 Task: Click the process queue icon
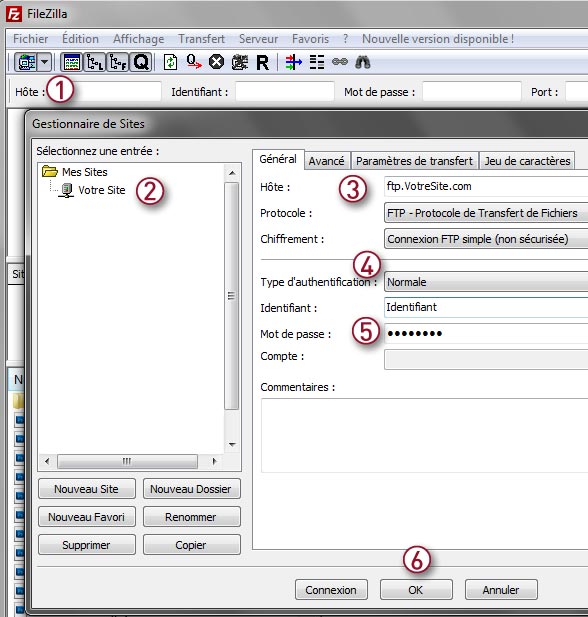[x=194, y=62]
